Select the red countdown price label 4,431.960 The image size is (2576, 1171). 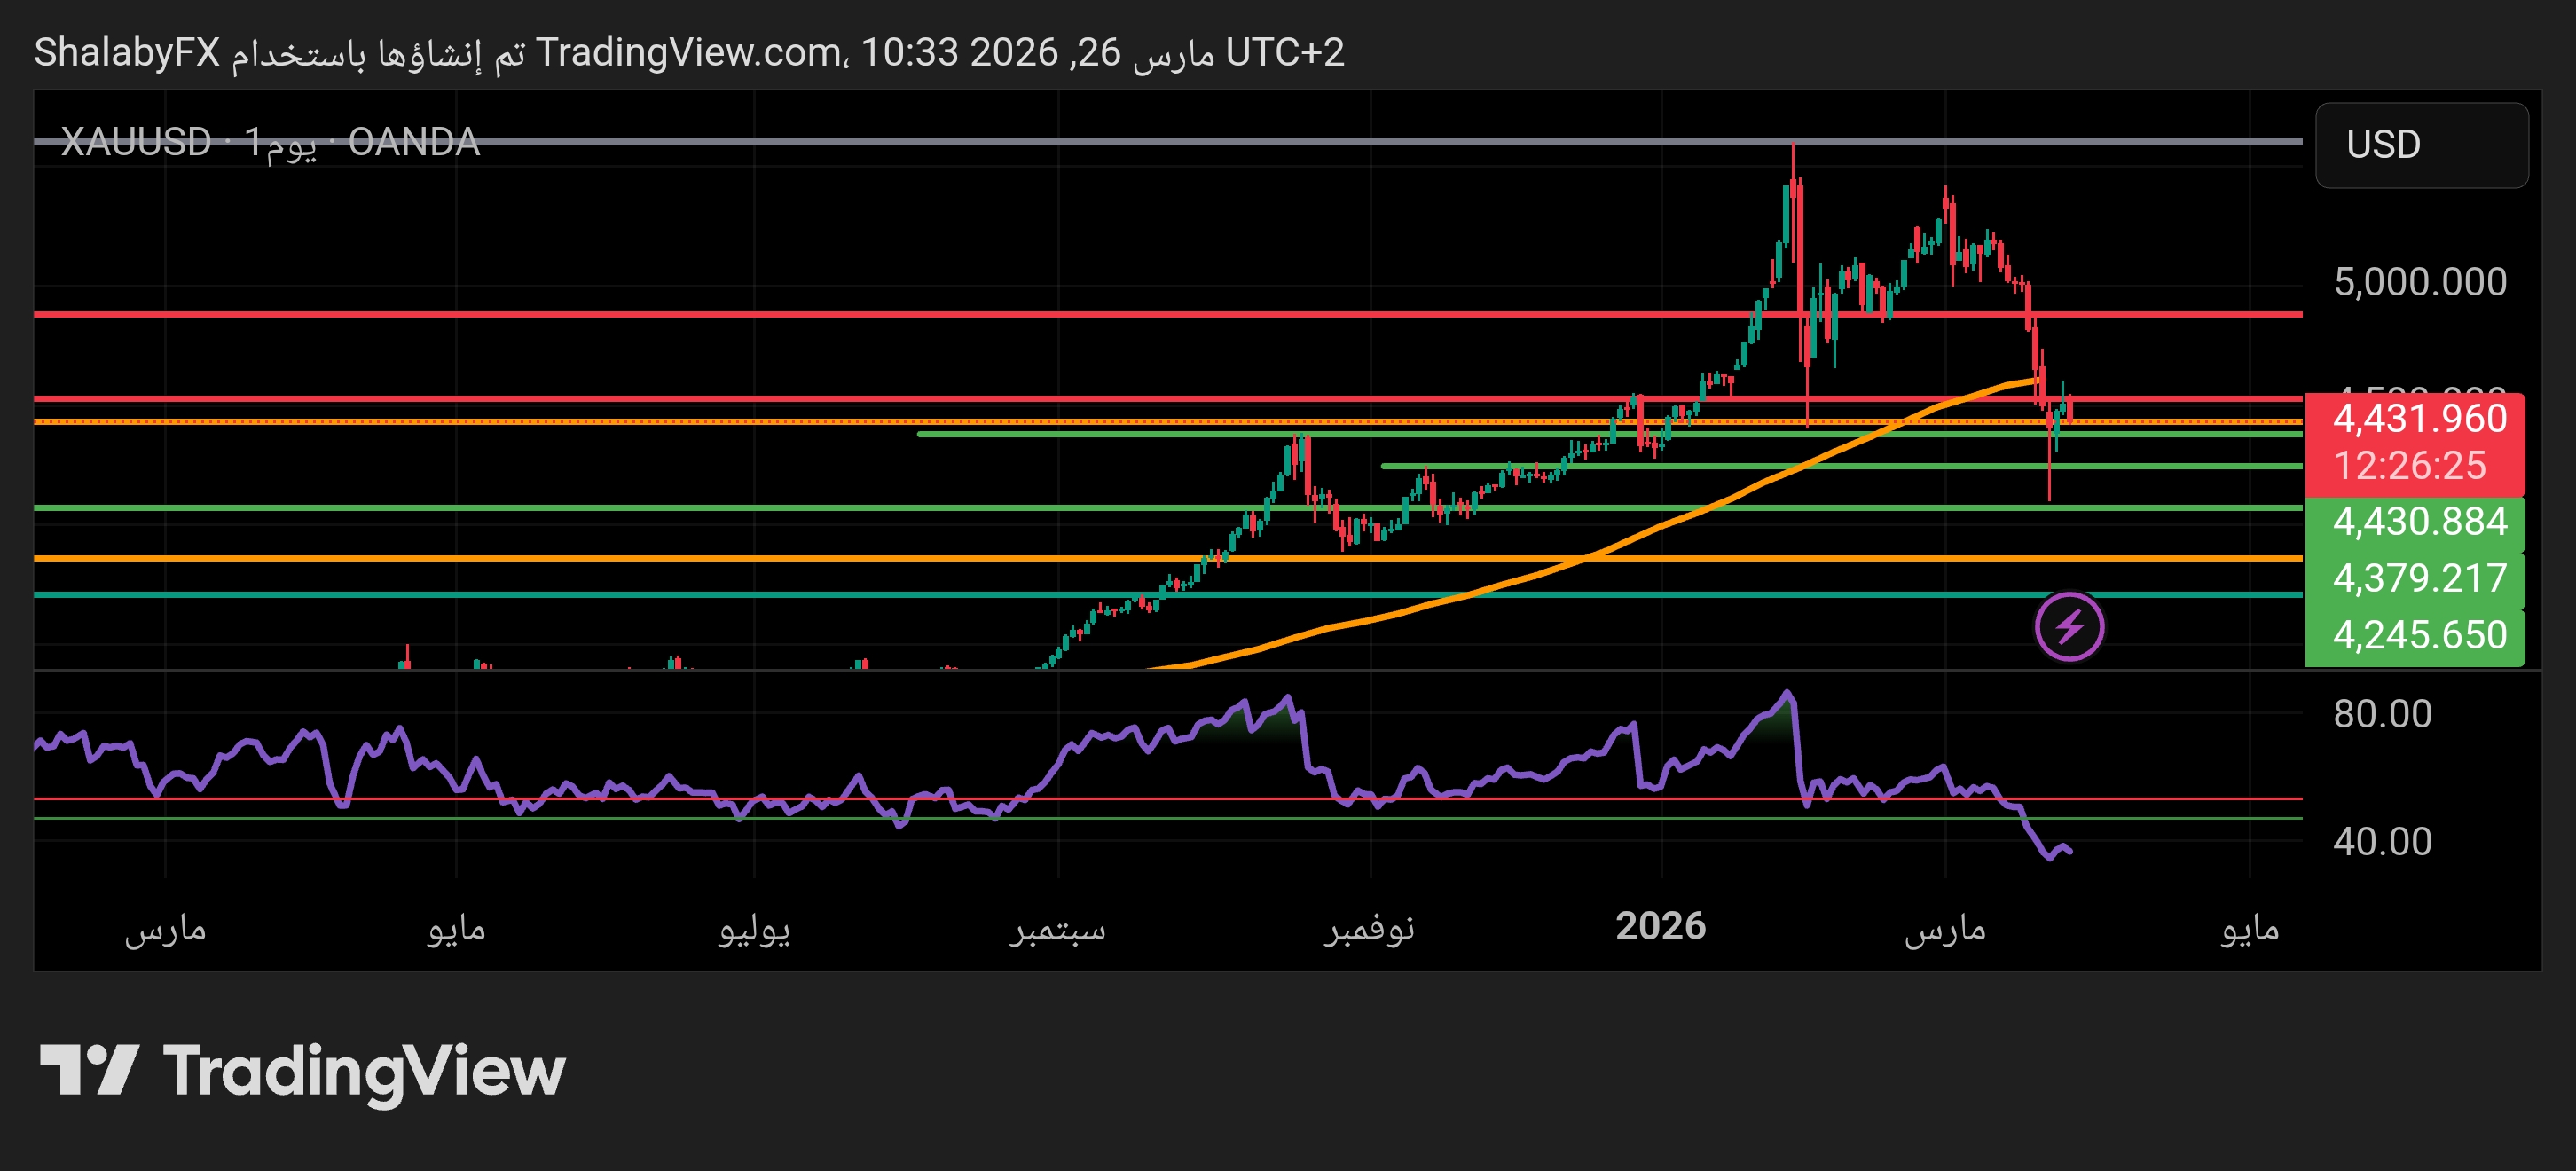(x=2420, y=418)
